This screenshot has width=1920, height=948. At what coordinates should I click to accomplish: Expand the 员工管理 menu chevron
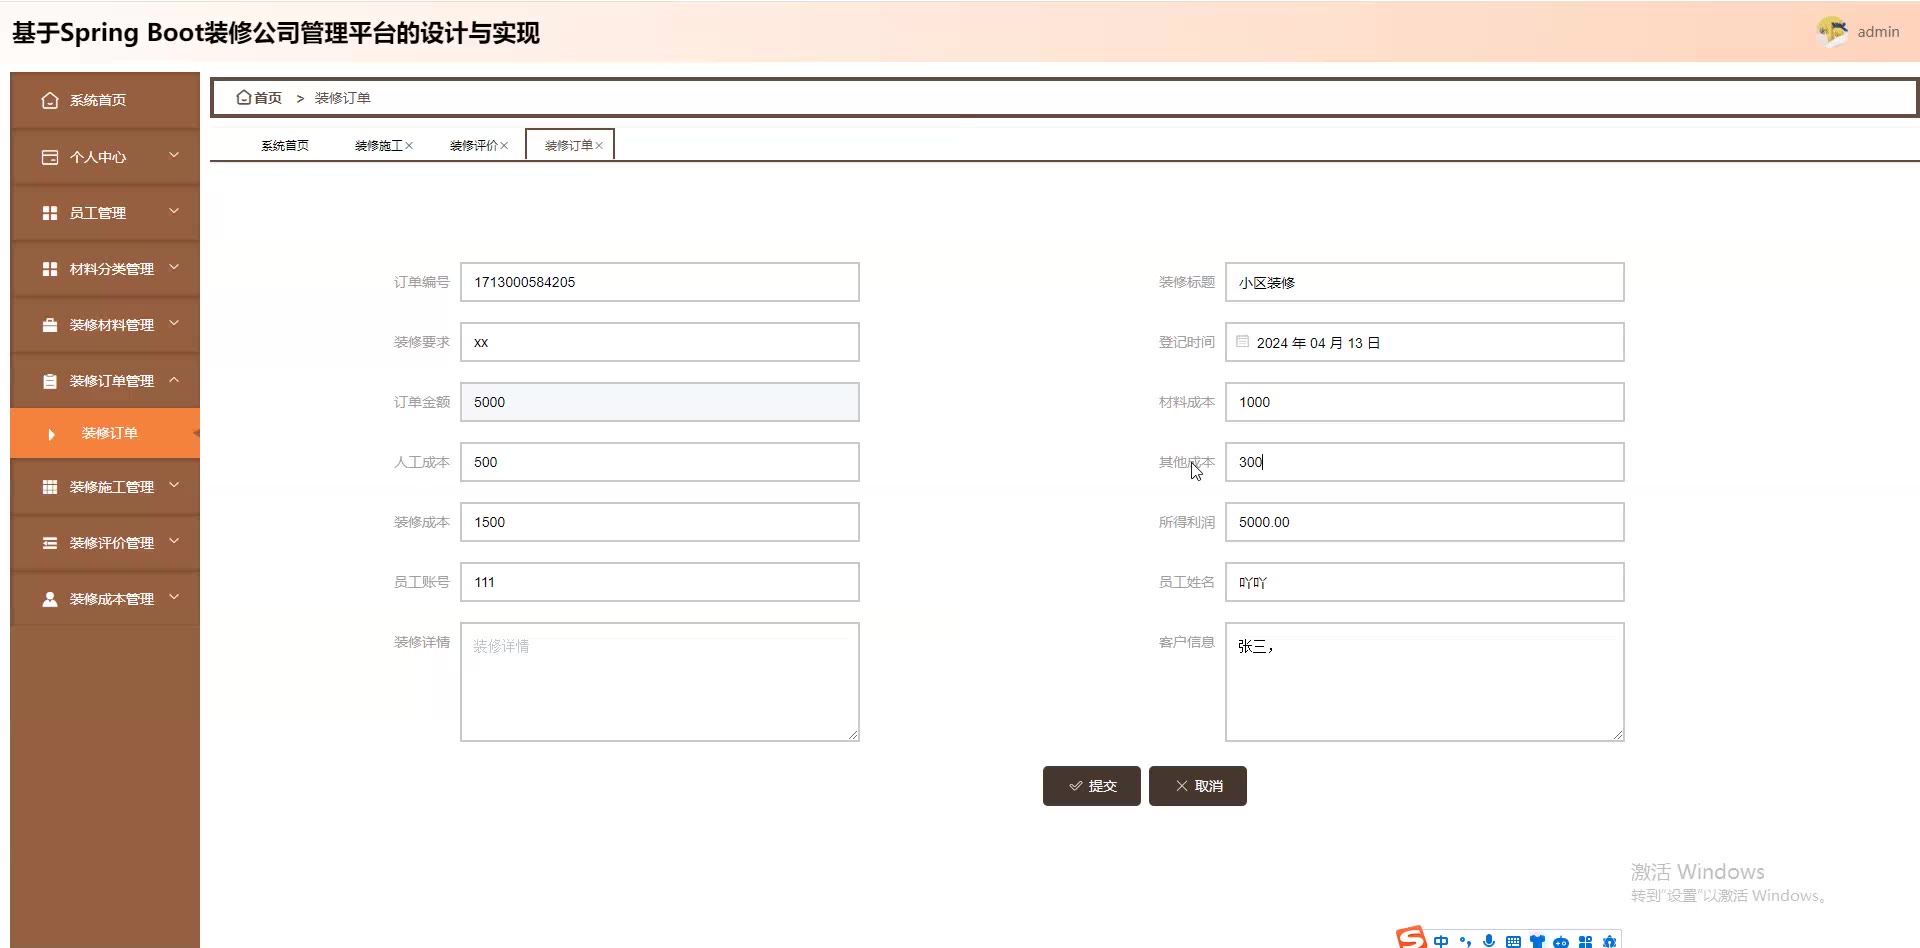point(174,211)
